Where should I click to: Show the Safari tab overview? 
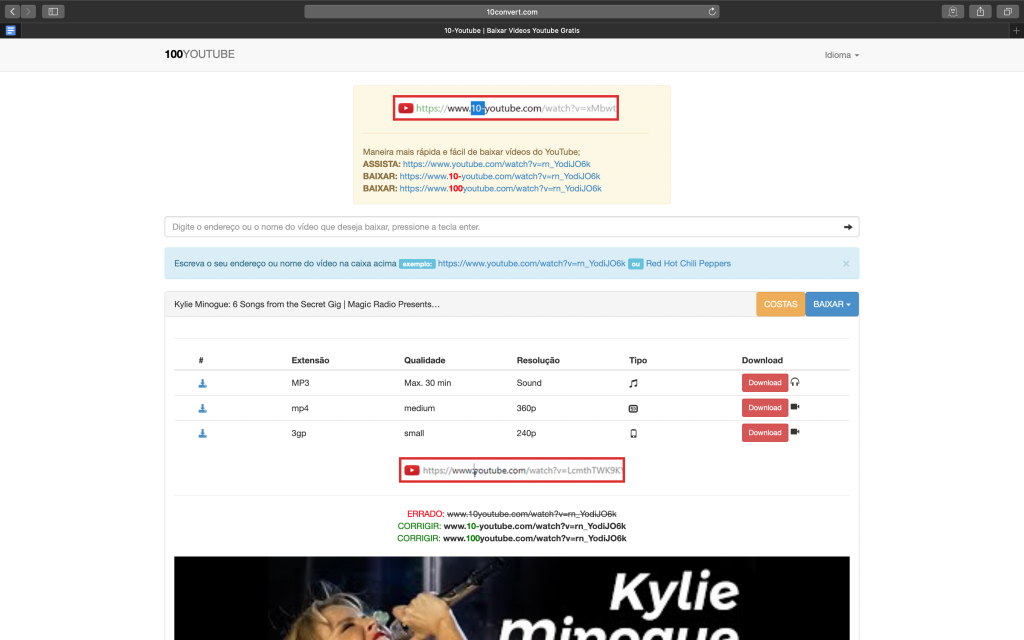click(x=1008, y=11)
